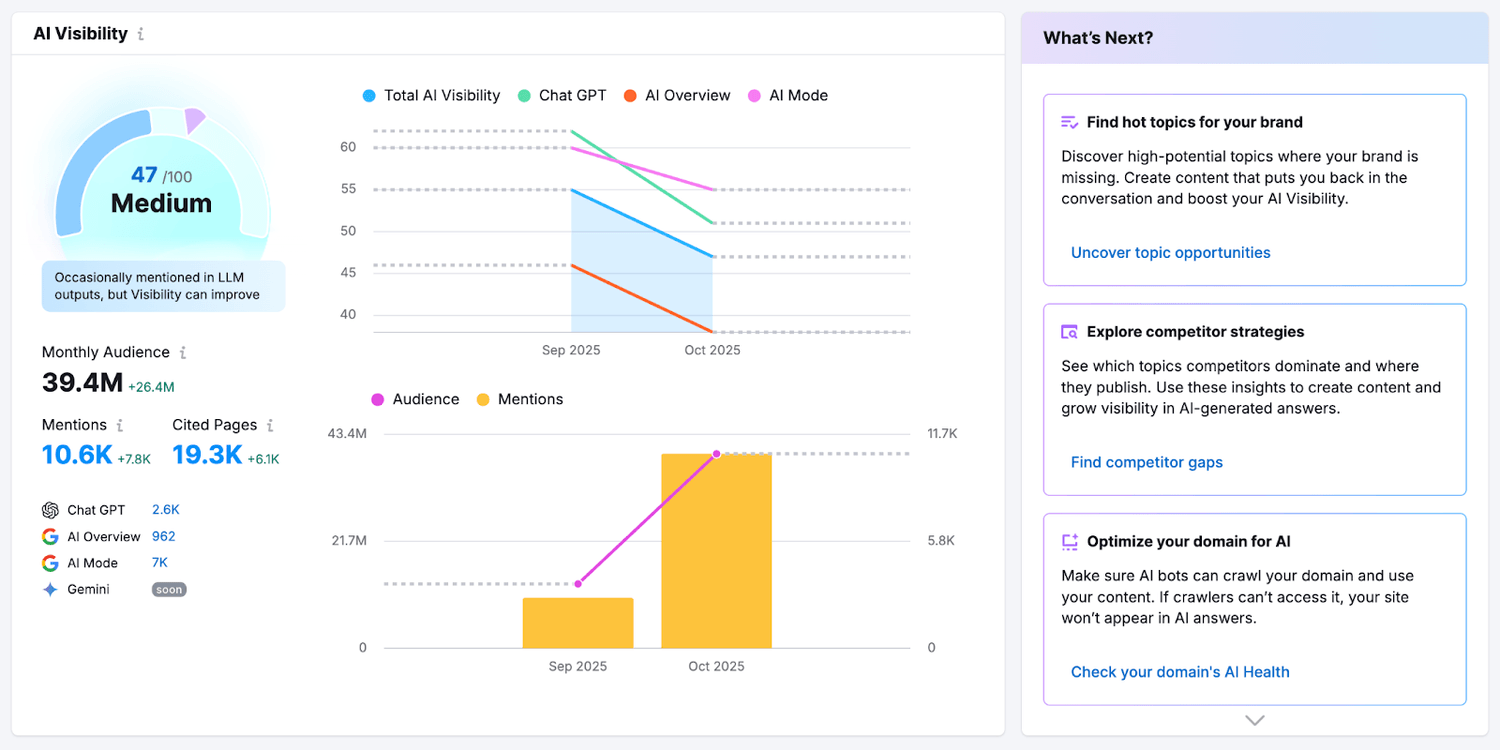The height and width of the screenshot is (750, 1500).
Task: Toggle the Audience legend item
Action: click(x=415, y=399)
